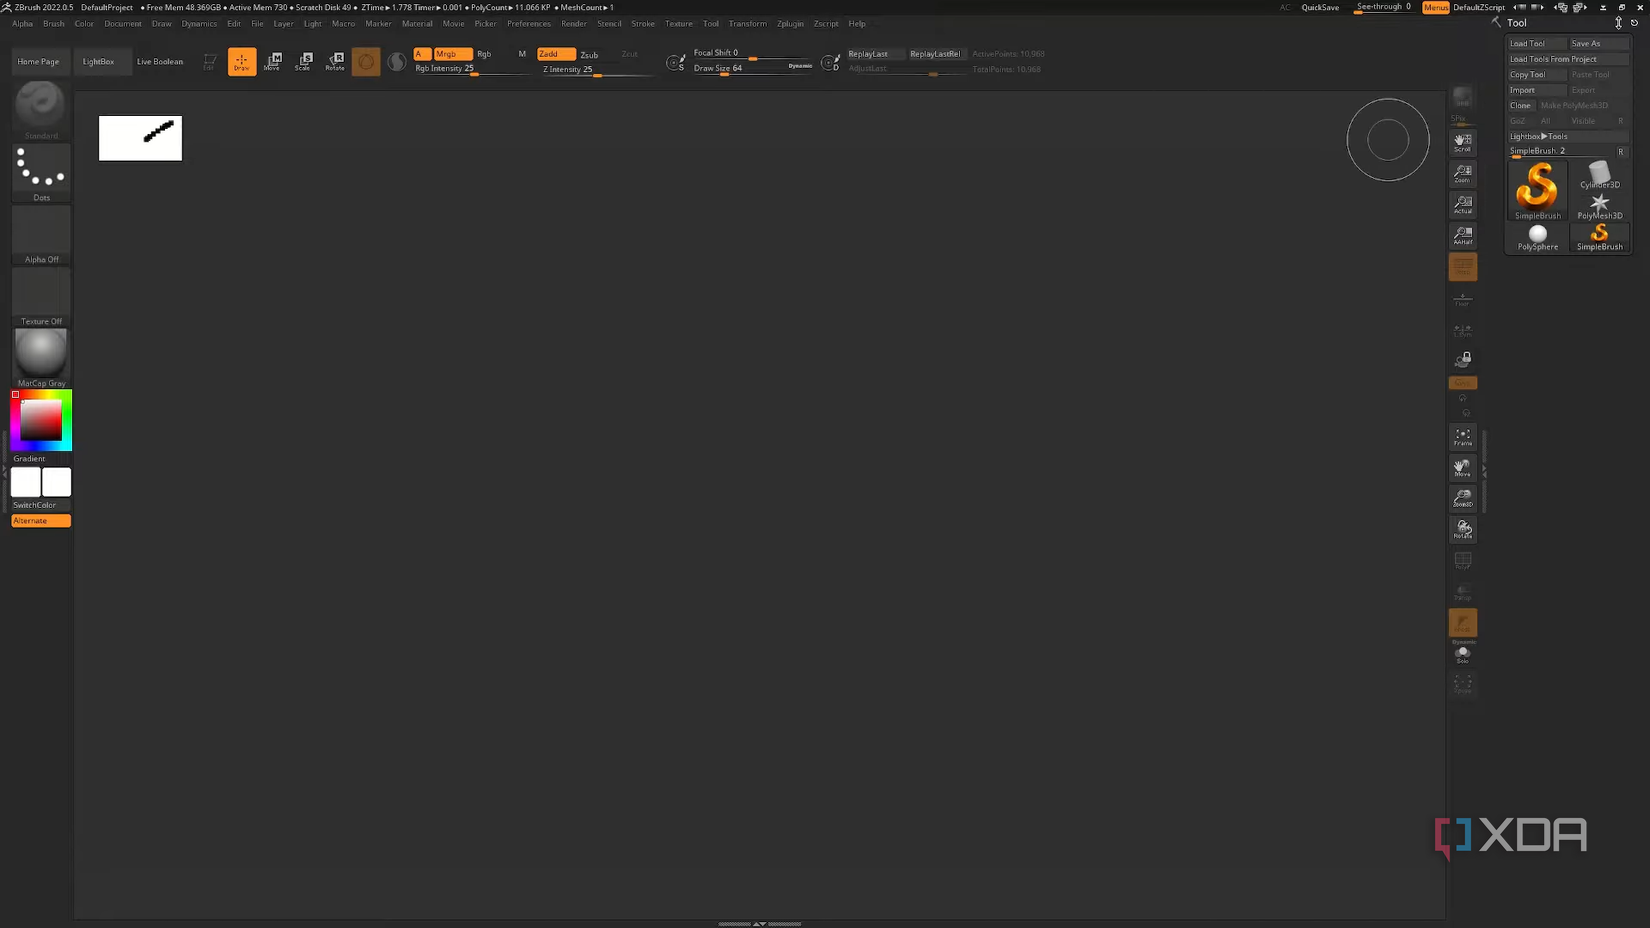Adjust the Draw Size slider
The height and width of the screenshot is (928, 1650).
coord(753,69)
